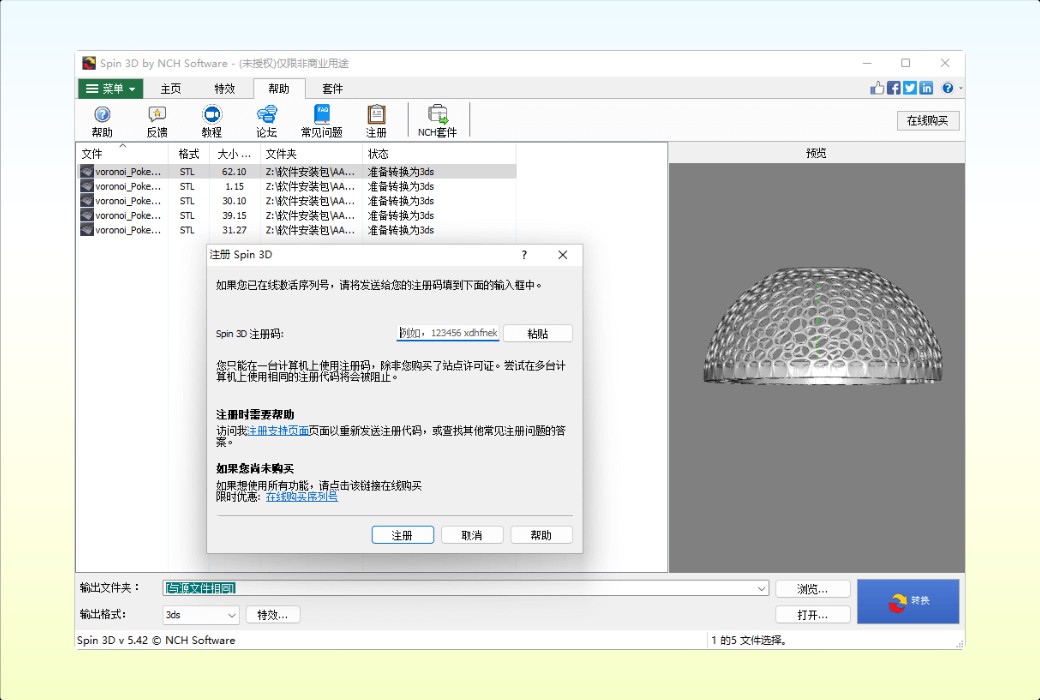Start conversion with the 转换 button
The width and height of the screenshot is (1040, 700).
[x=908, y=601]
